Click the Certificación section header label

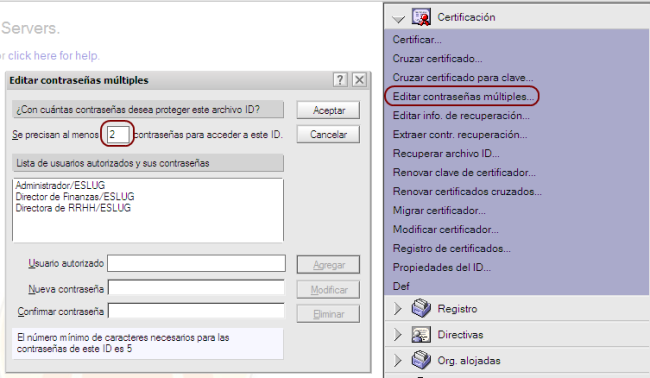[x=466, y=17]
